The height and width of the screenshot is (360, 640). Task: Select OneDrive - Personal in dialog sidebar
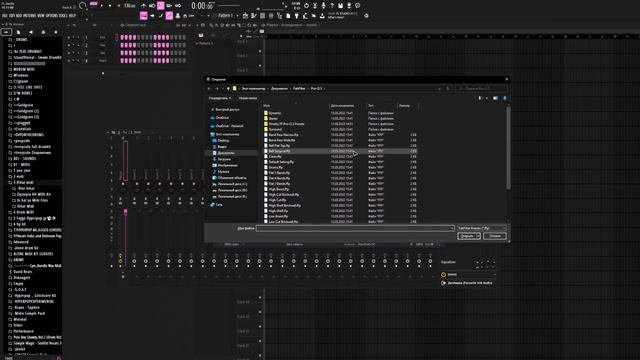(229, 126)
